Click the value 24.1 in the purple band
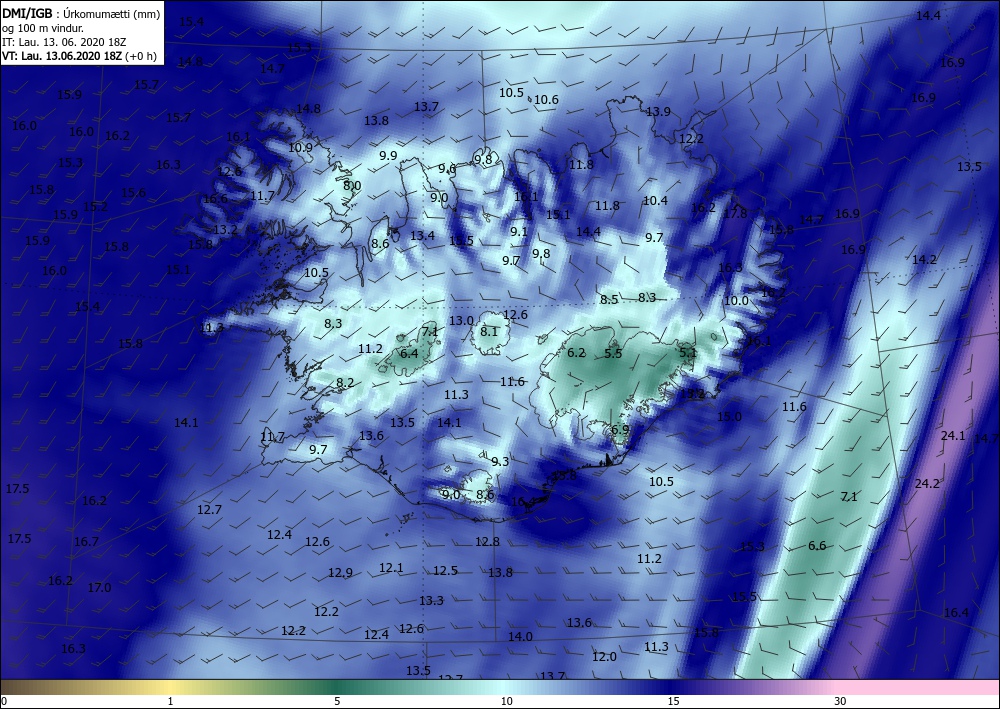This screenshot has height=709, width=1000. coord(953,436)
